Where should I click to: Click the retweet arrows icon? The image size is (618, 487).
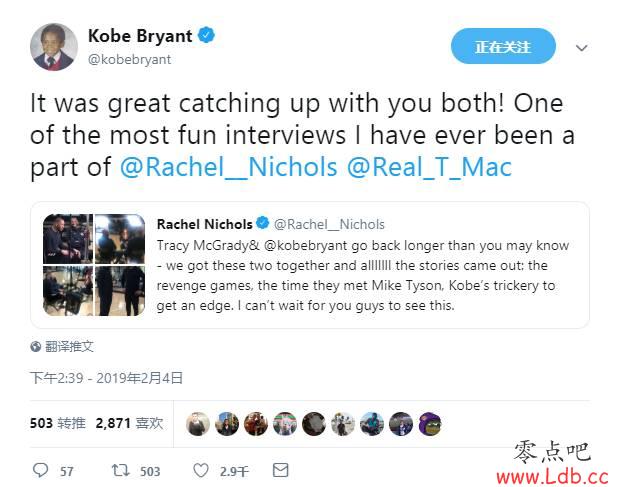(x=120, y=470)
